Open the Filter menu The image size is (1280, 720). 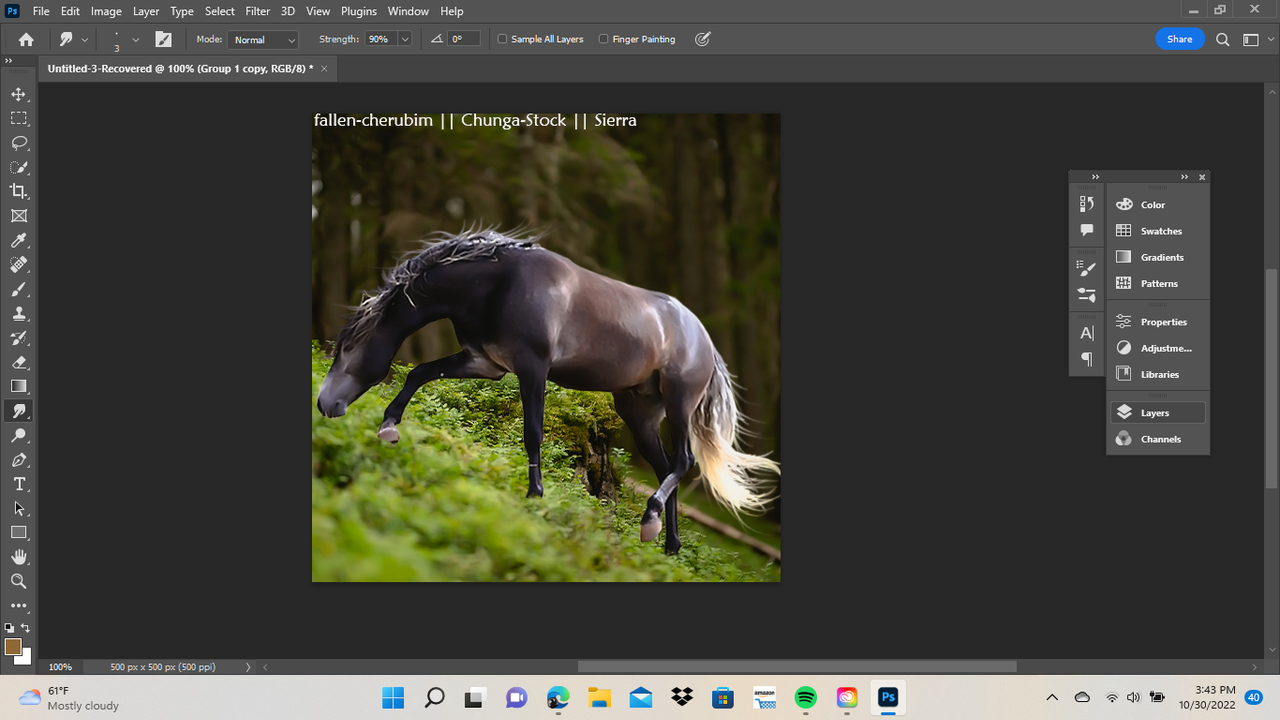[x=258, y=11]
